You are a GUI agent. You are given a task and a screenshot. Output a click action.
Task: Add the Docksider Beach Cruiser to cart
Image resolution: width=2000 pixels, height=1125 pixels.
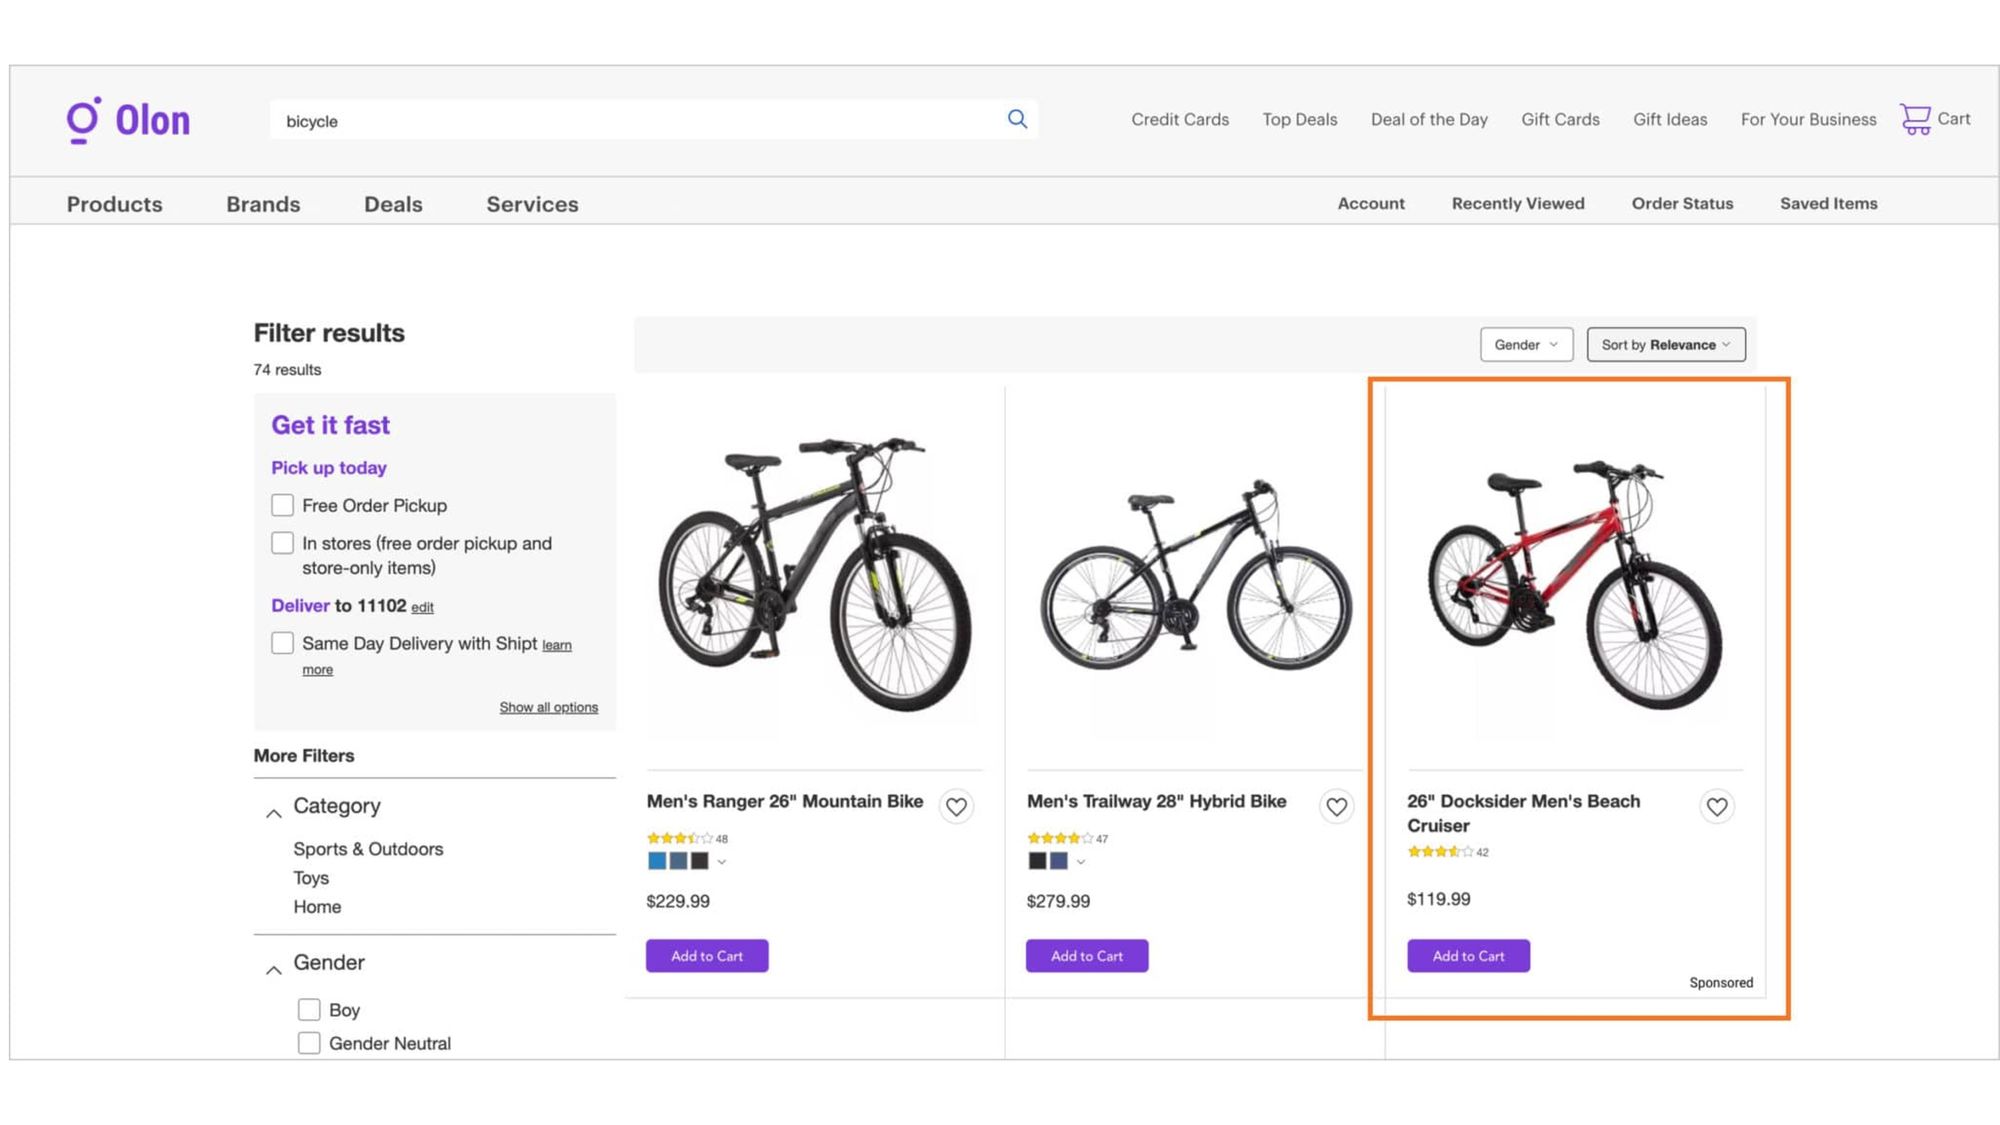pyautogui.click(x=1467, y=955)
